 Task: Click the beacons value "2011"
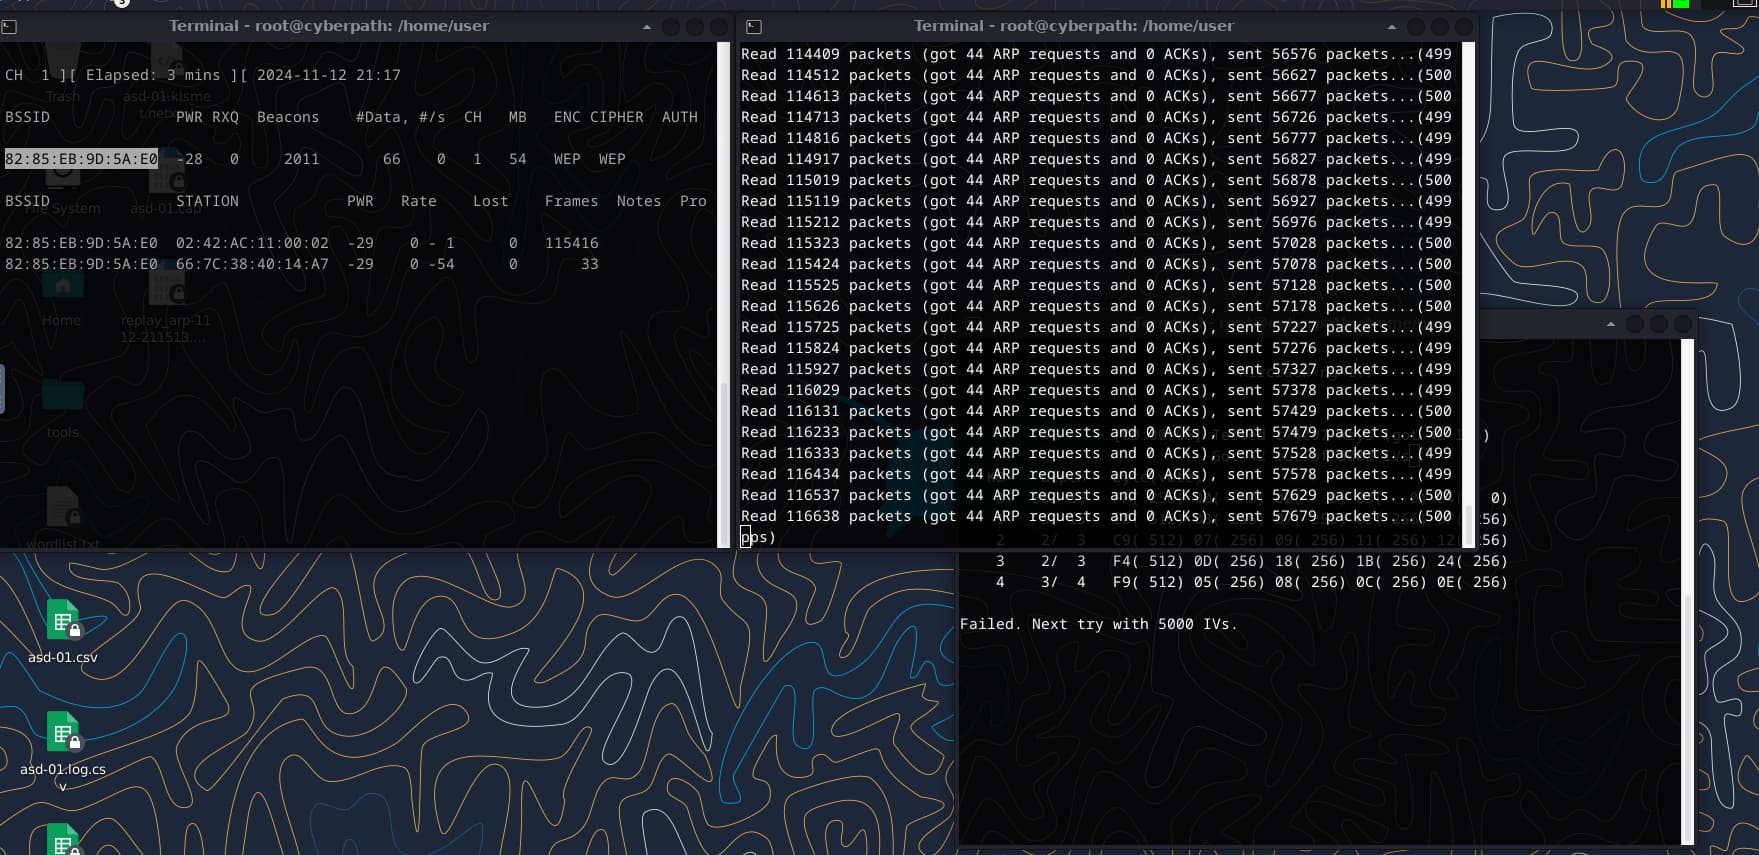click(x=301, y=159)
